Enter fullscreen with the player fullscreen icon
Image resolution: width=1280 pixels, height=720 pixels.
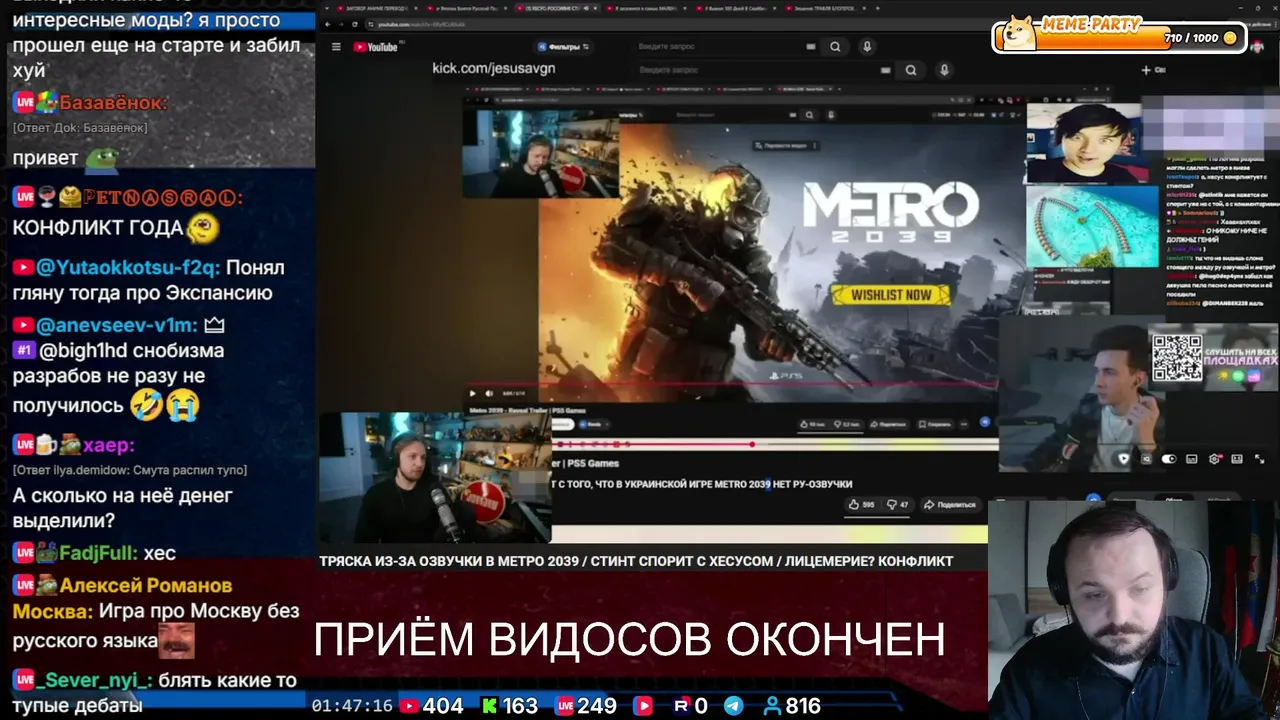click(x=1259, y=459)
